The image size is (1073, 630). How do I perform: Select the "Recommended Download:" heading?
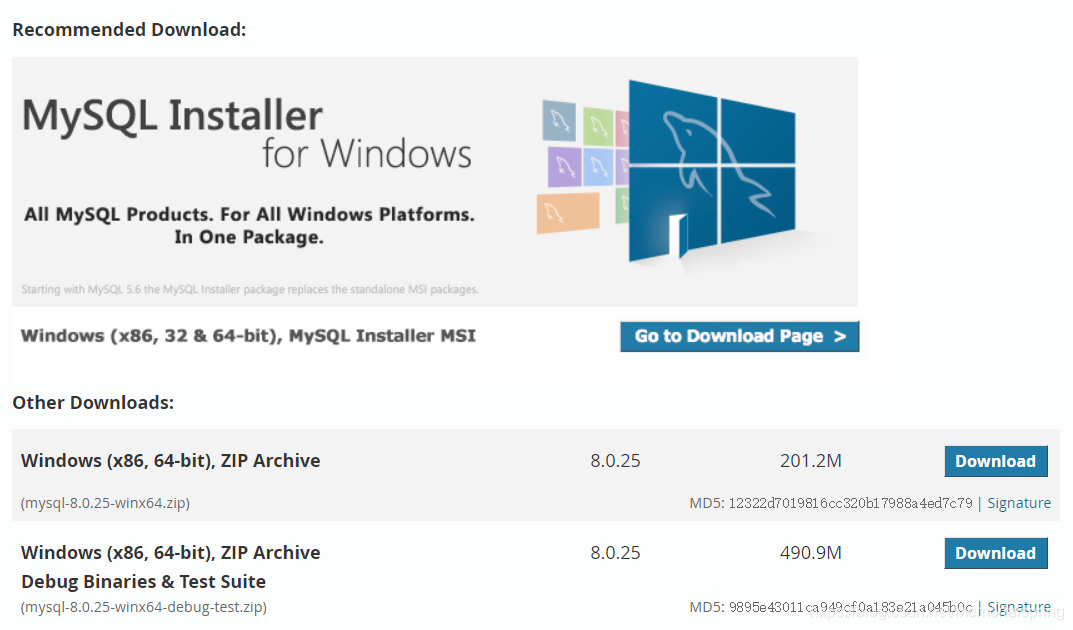pos(129,29)
